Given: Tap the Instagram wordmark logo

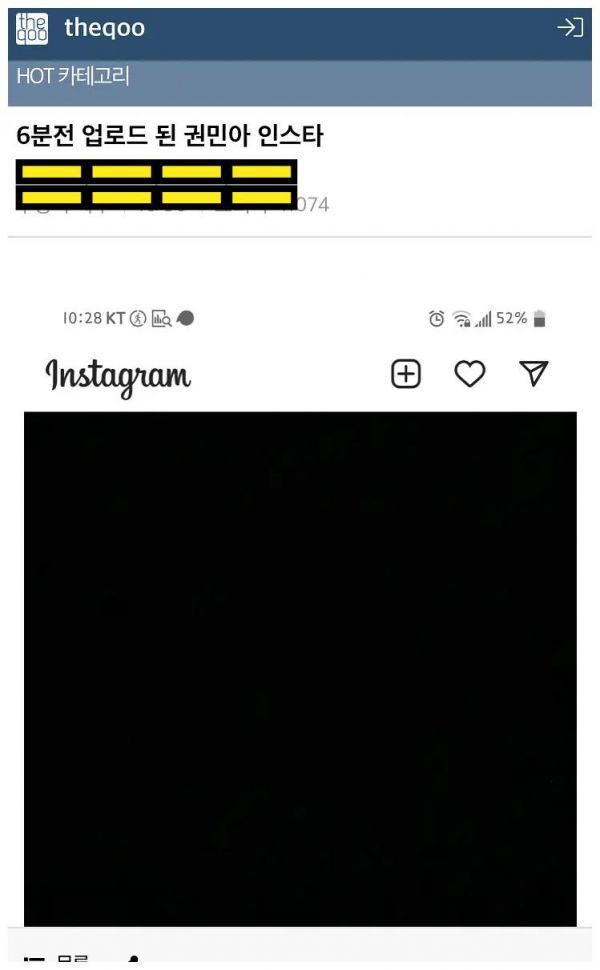Looking at the screenshot, I should pyautogui.click(x=118, y=376).
